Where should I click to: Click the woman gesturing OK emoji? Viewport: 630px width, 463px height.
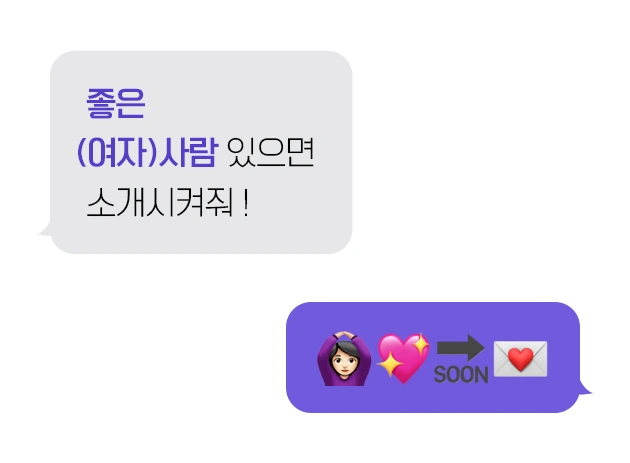344,359
